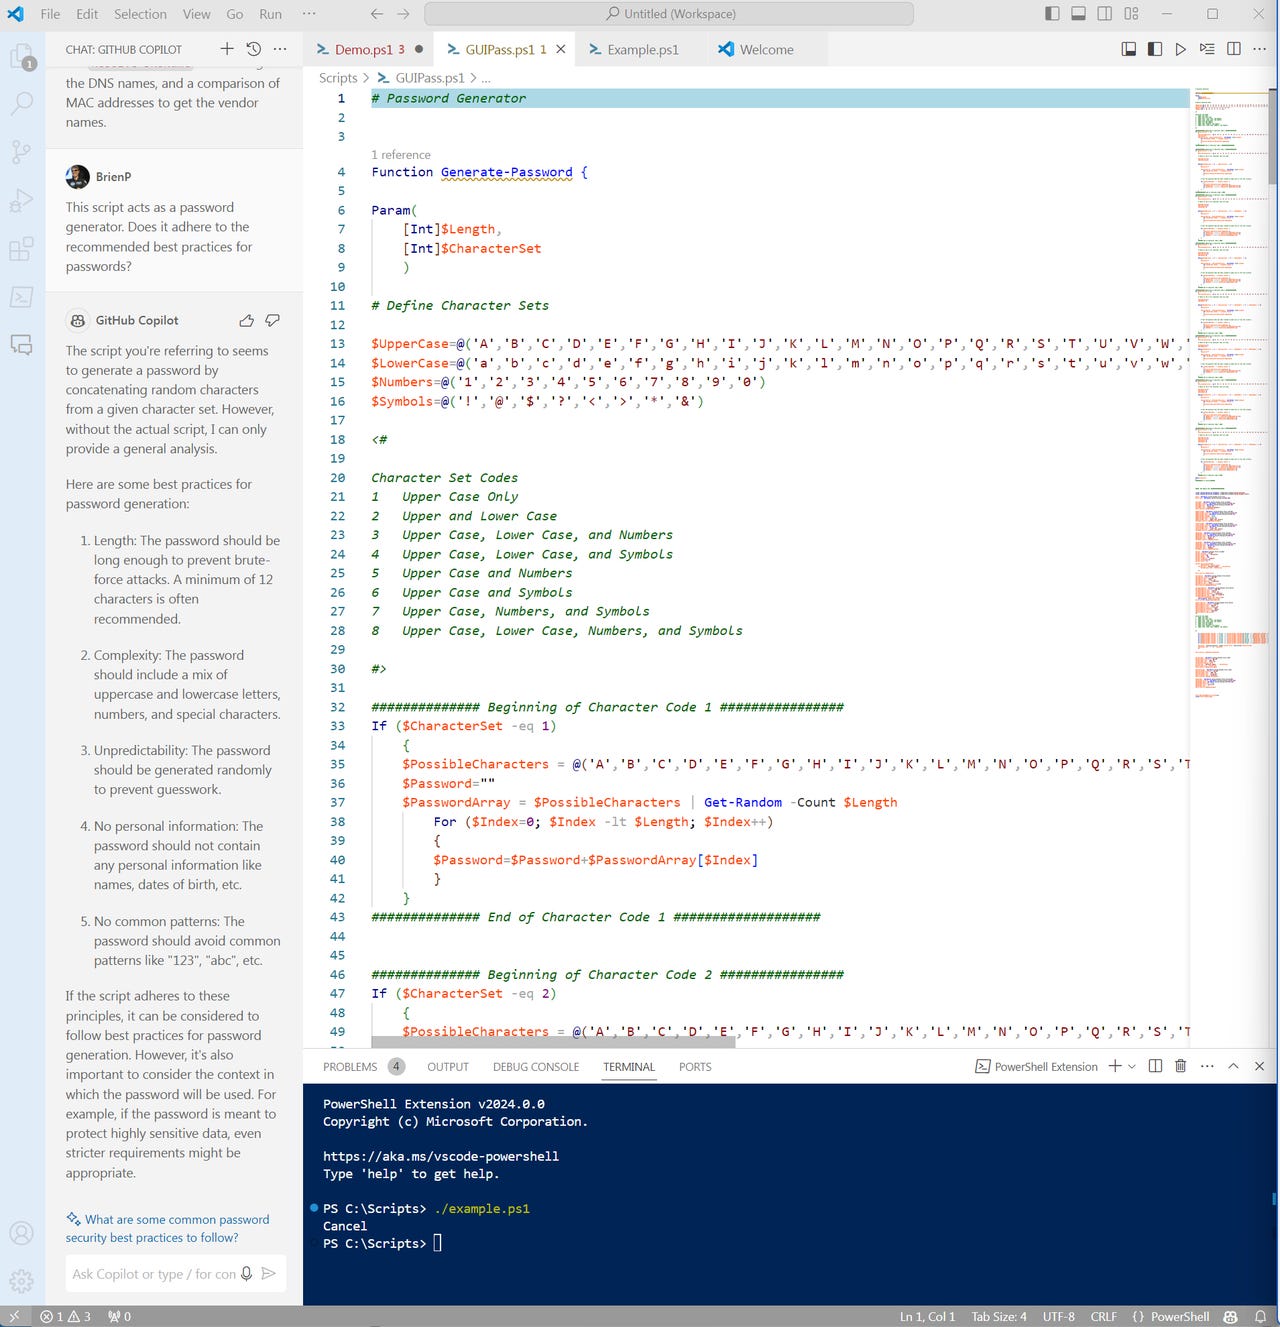Select the Run and Debug icon
Image resolution: width=1280 pixels, height=1327 pixels.
22,200
